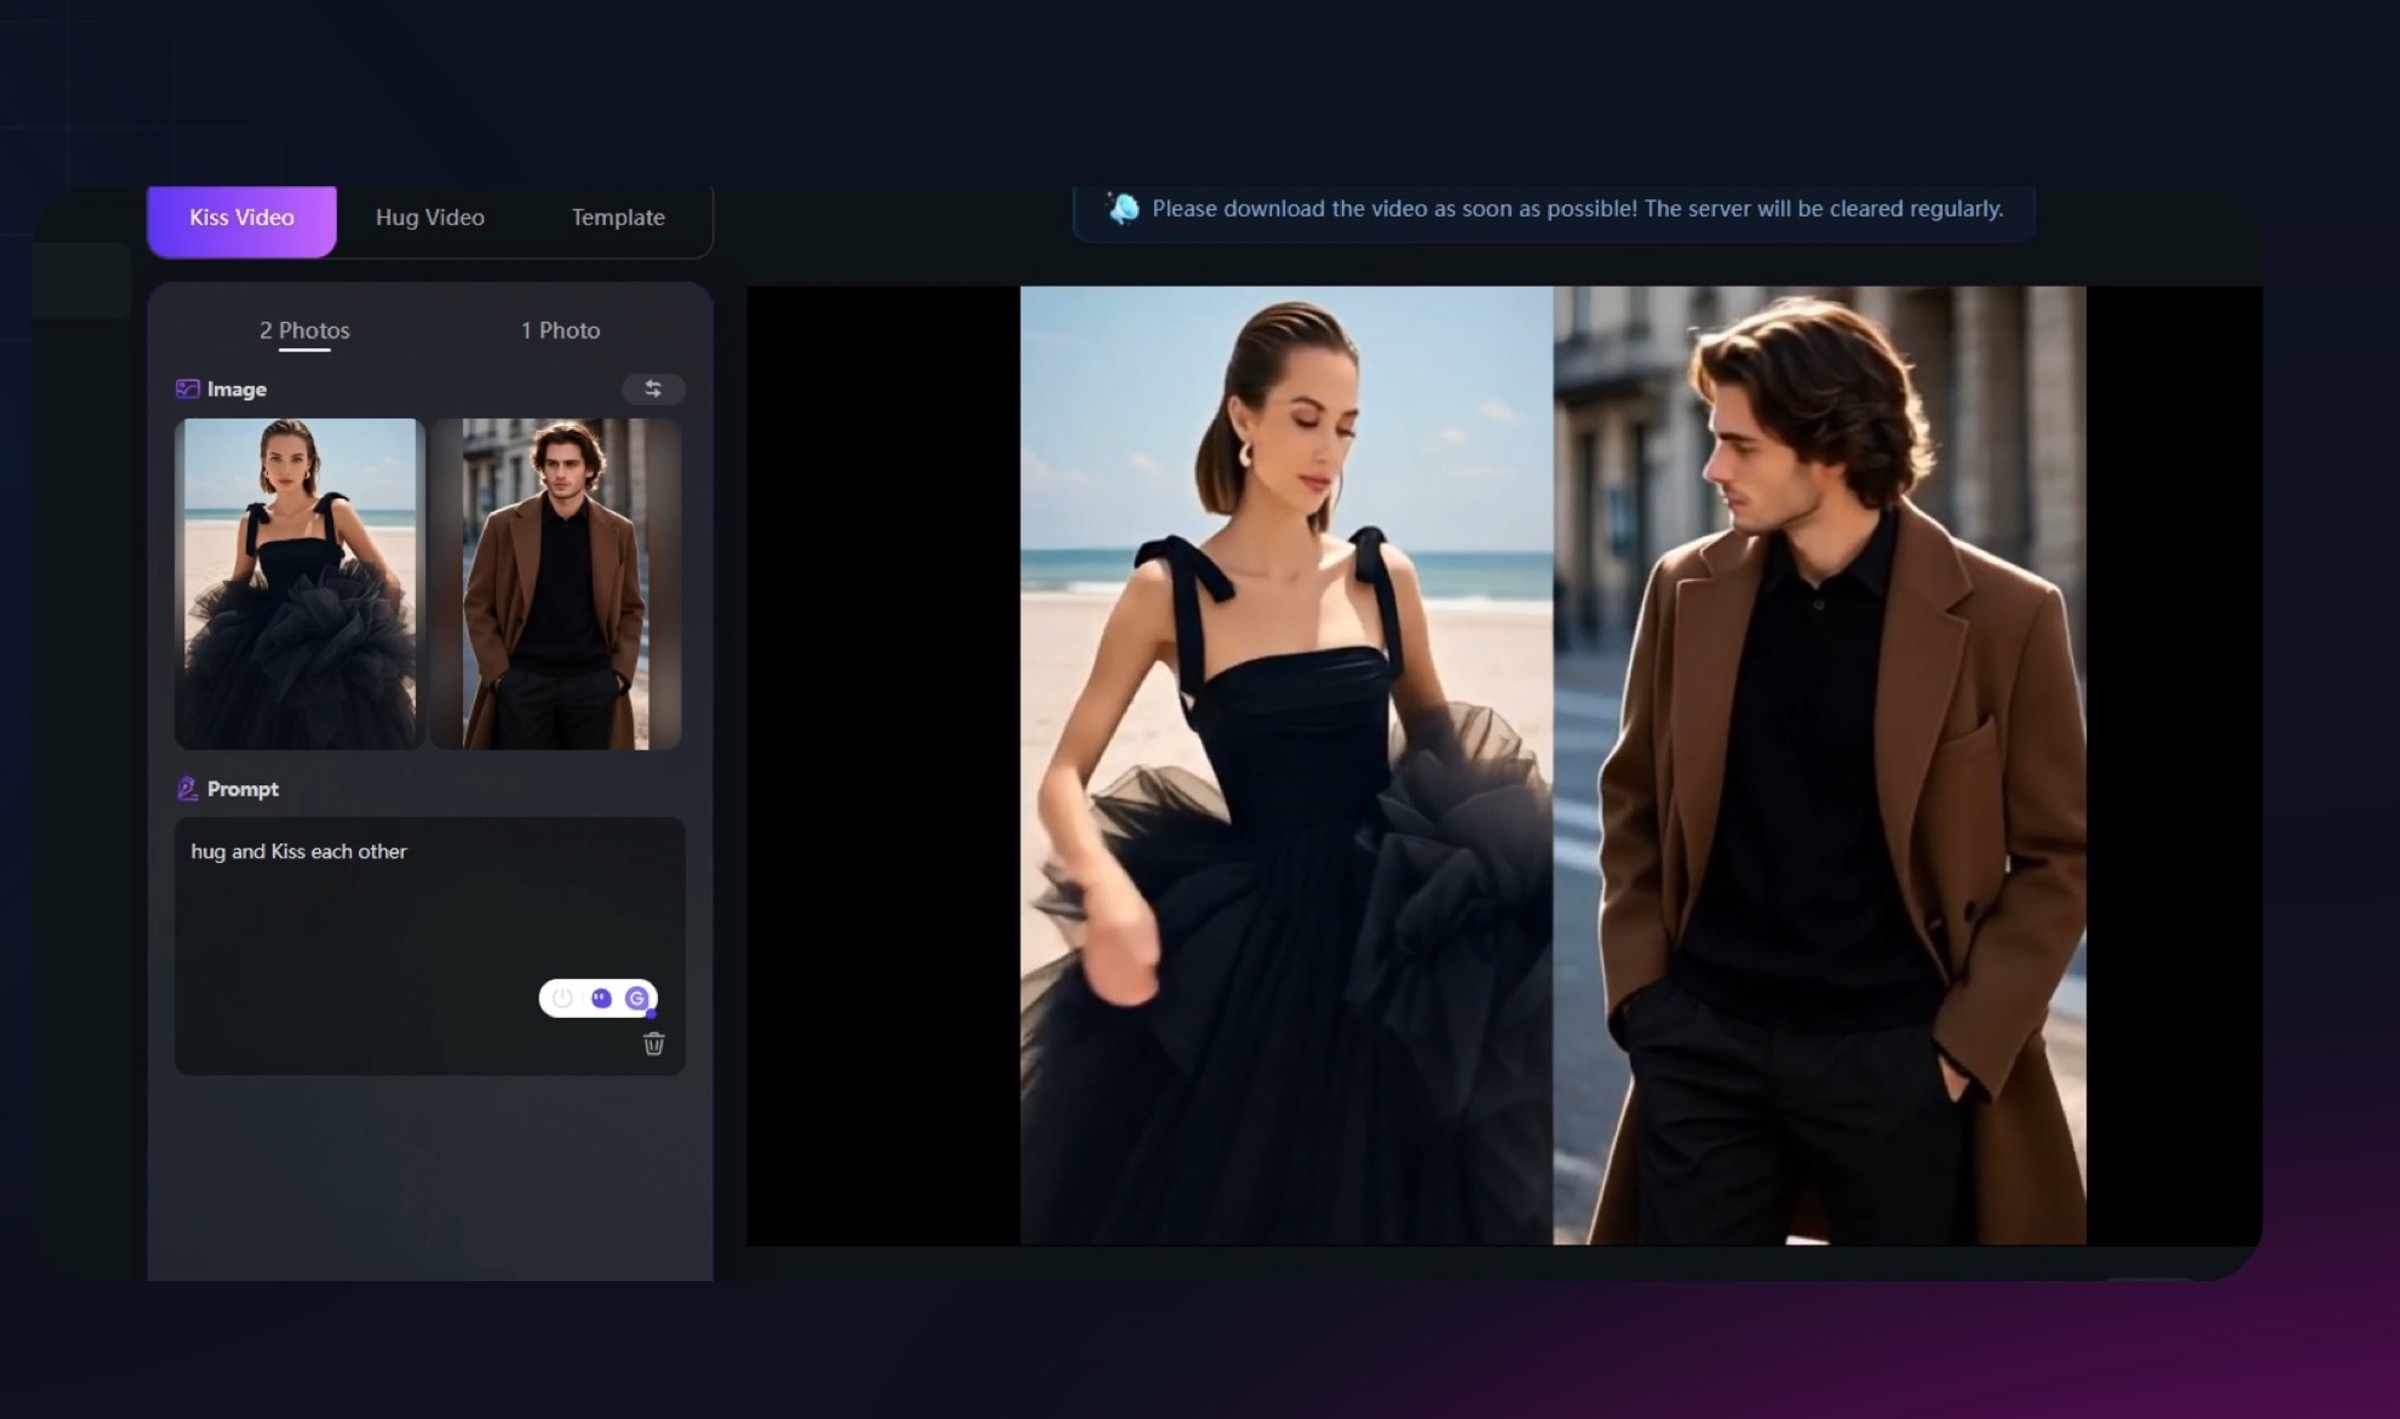
Task: Click the download reminder banner text
Action: click(1577, 209)
